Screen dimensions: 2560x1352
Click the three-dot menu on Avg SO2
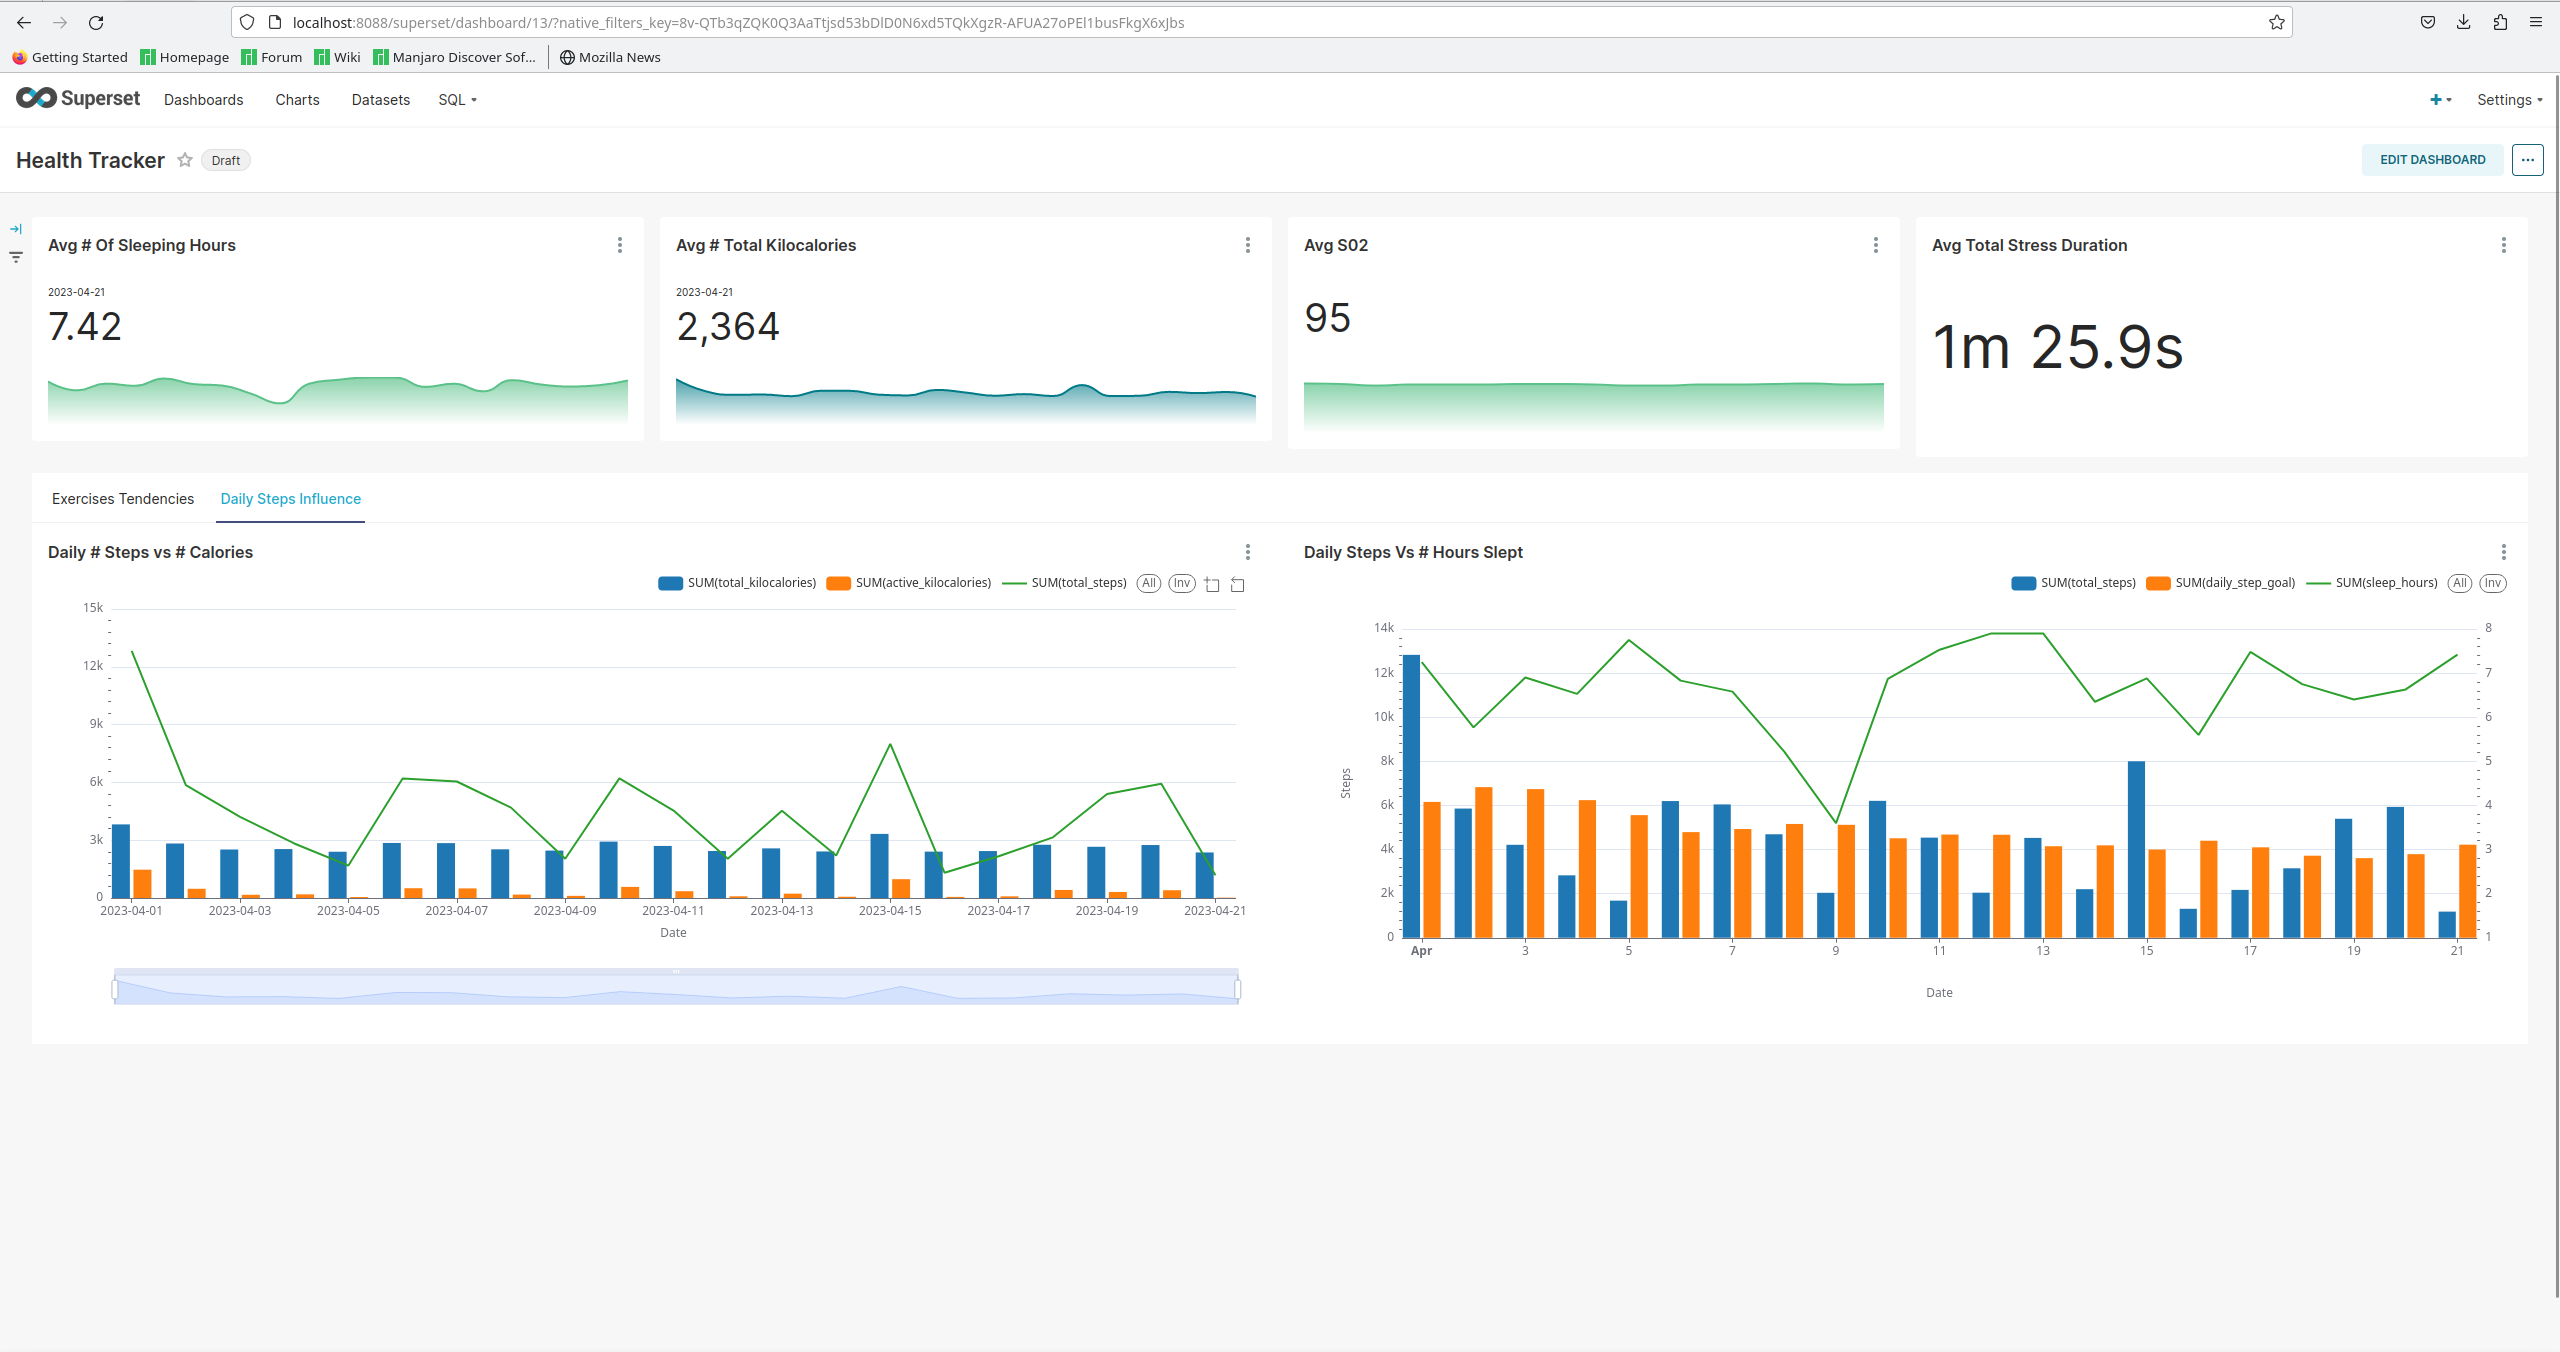click(x=1876, y=245)
